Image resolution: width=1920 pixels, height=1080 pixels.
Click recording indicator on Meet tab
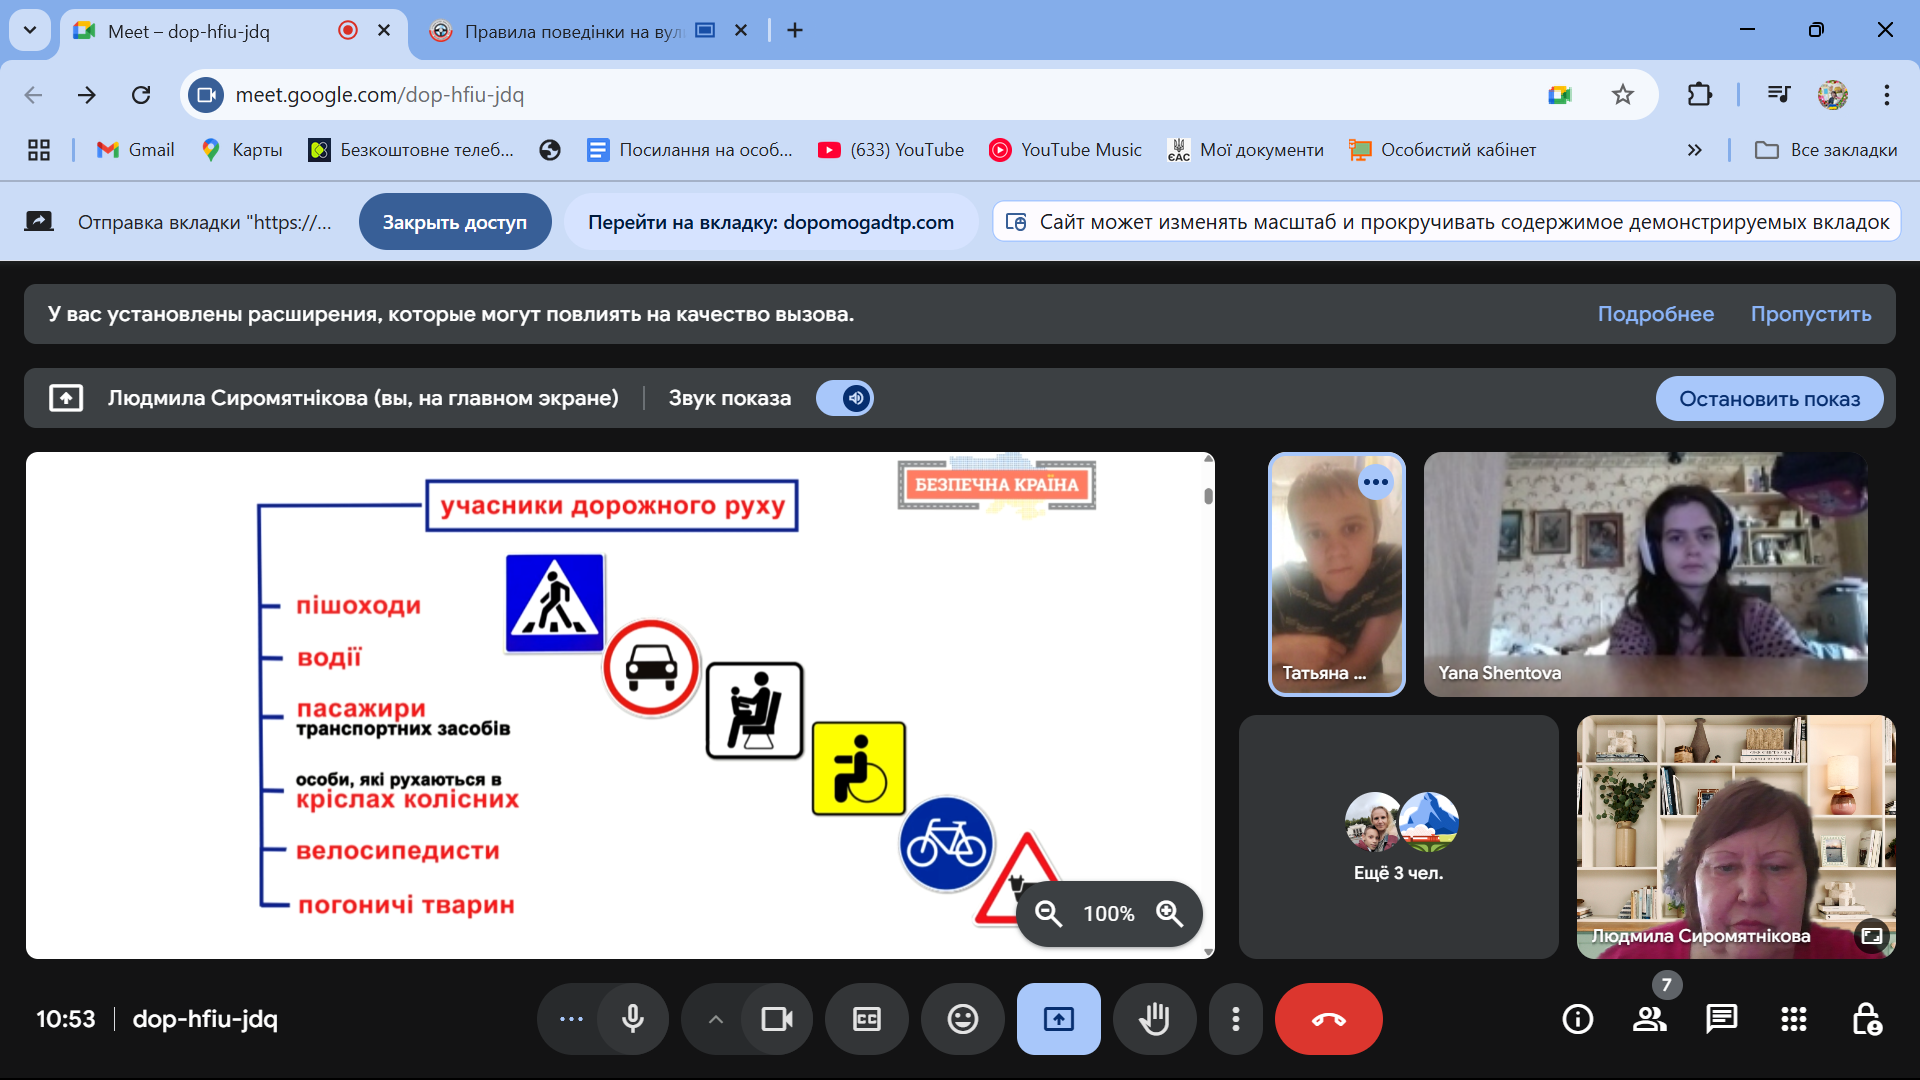[348, 30]
